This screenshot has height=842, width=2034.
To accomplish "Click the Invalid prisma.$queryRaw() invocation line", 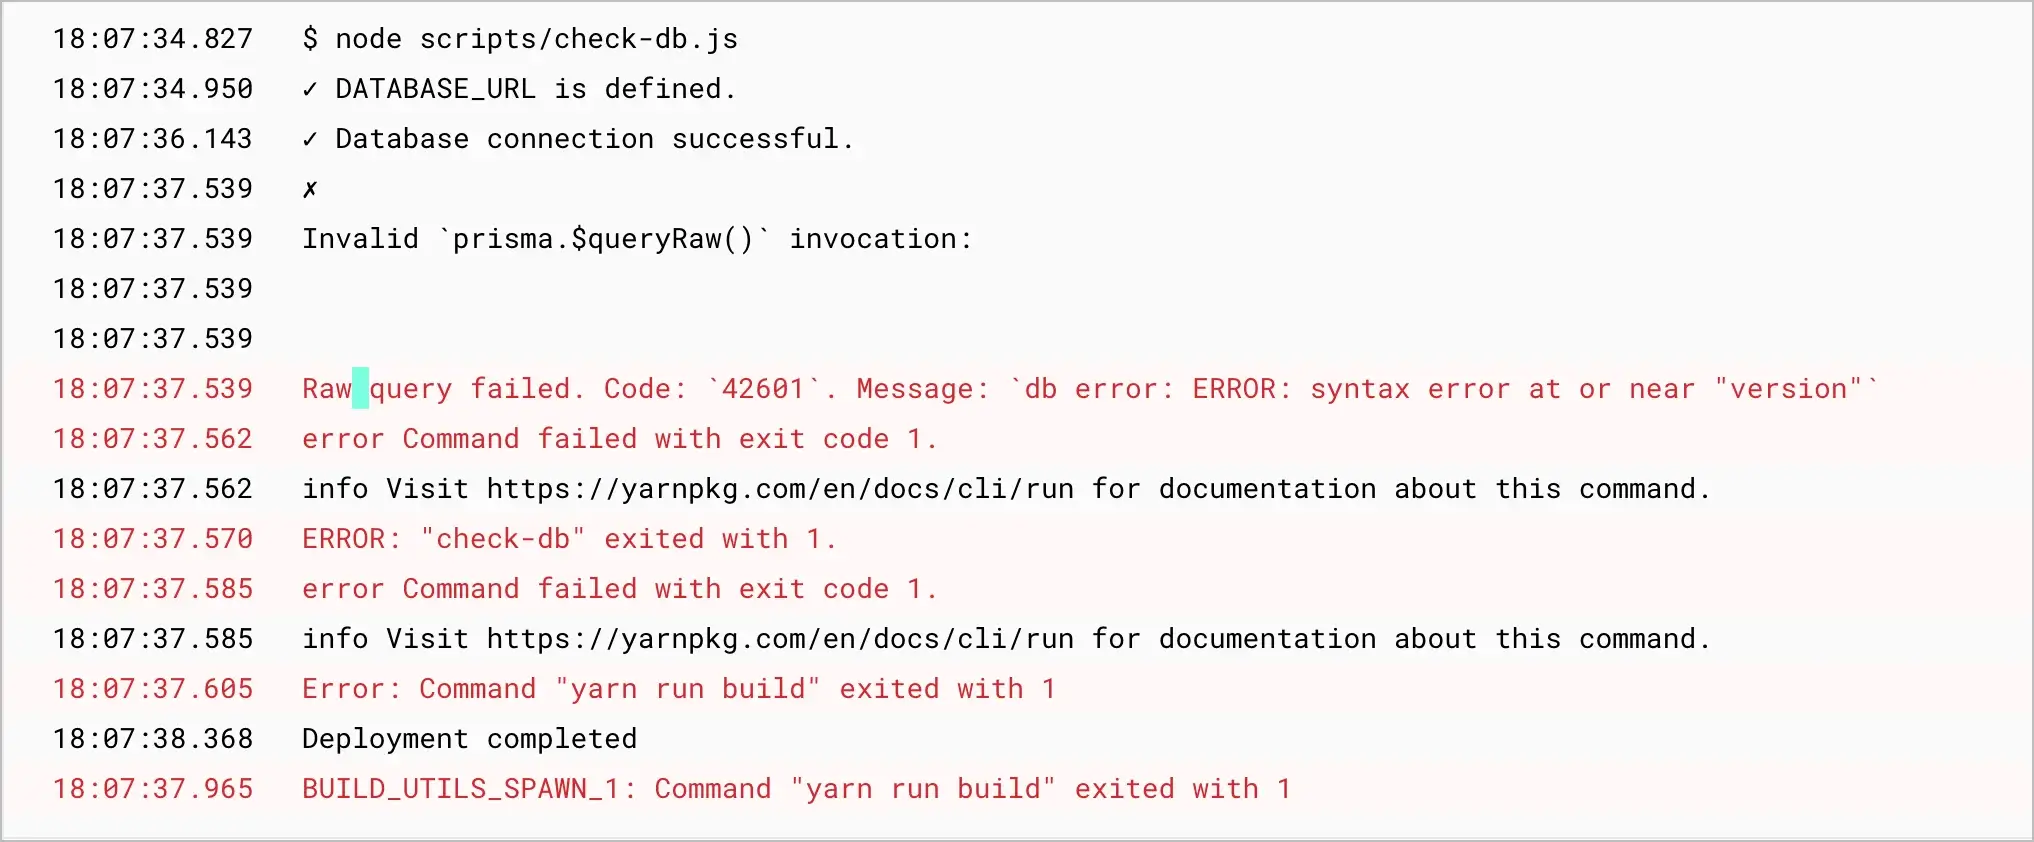I will point(637,239).
